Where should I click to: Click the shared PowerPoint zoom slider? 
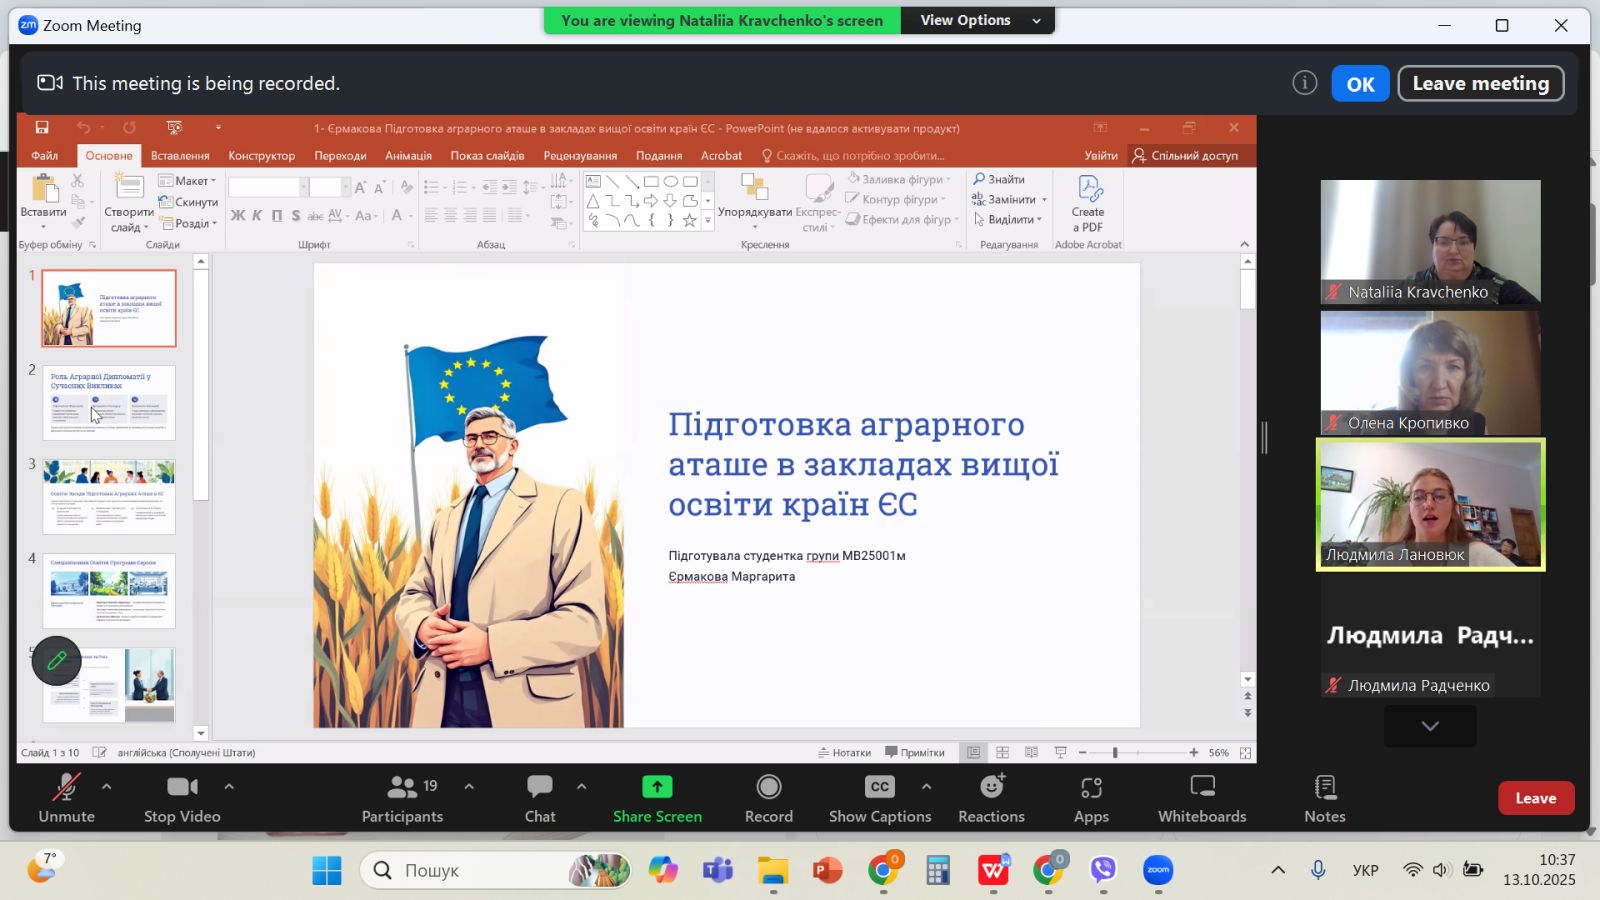(1115, 752)
